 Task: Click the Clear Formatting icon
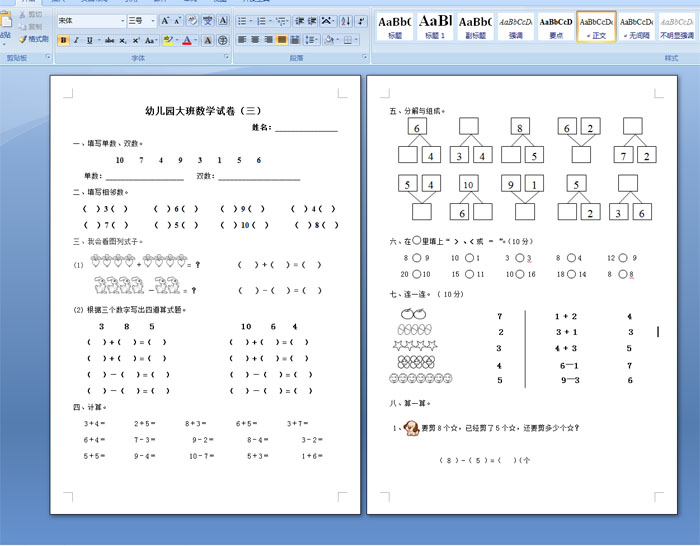[x=192, y=21]
